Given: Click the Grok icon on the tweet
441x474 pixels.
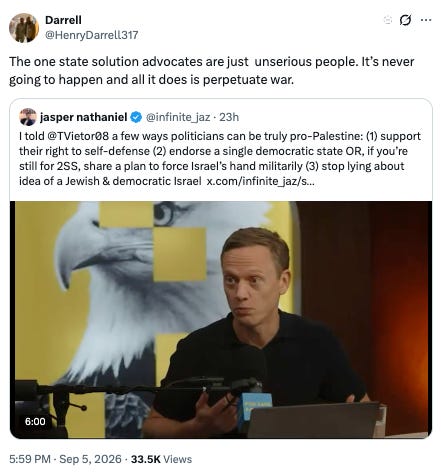Looking at the screenshot, I should 405,20.
